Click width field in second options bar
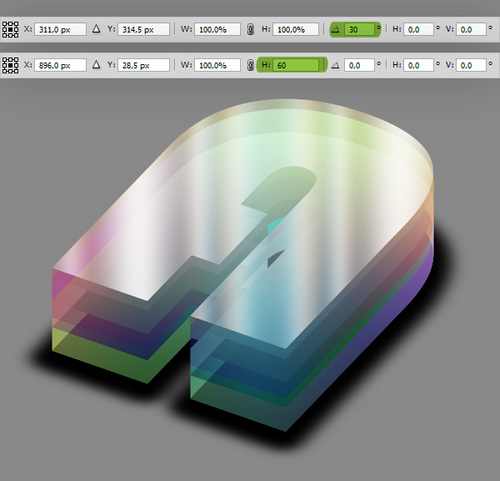 (x=217, y=65)
